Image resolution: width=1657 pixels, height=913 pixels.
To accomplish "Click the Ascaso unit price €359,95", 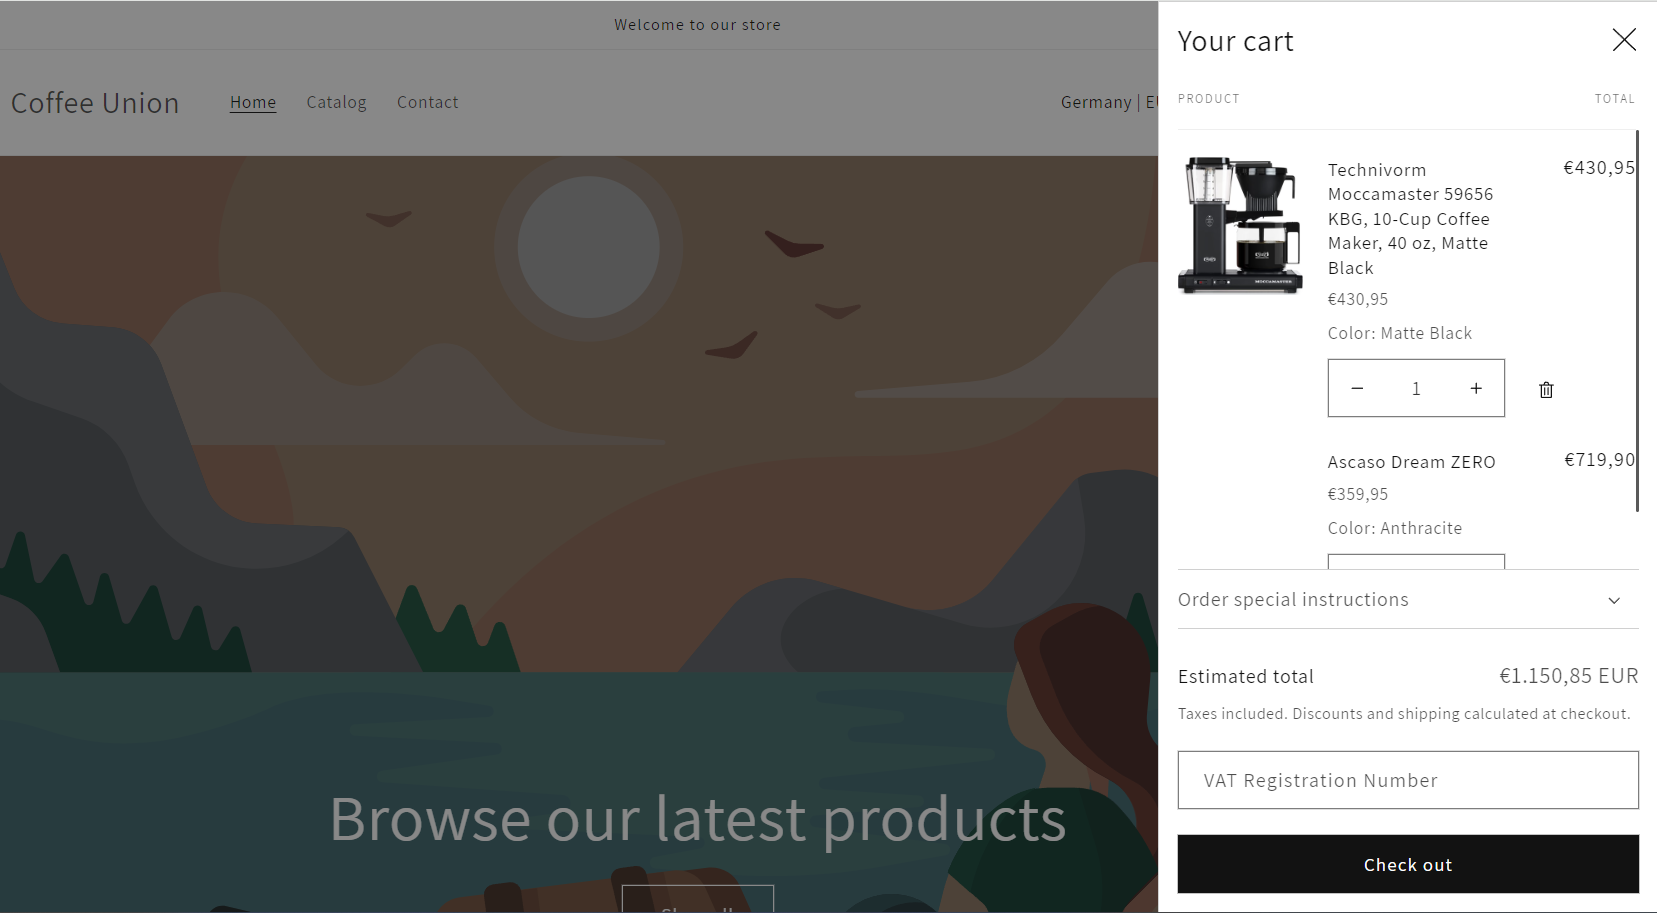I will tap(1358, 494).
